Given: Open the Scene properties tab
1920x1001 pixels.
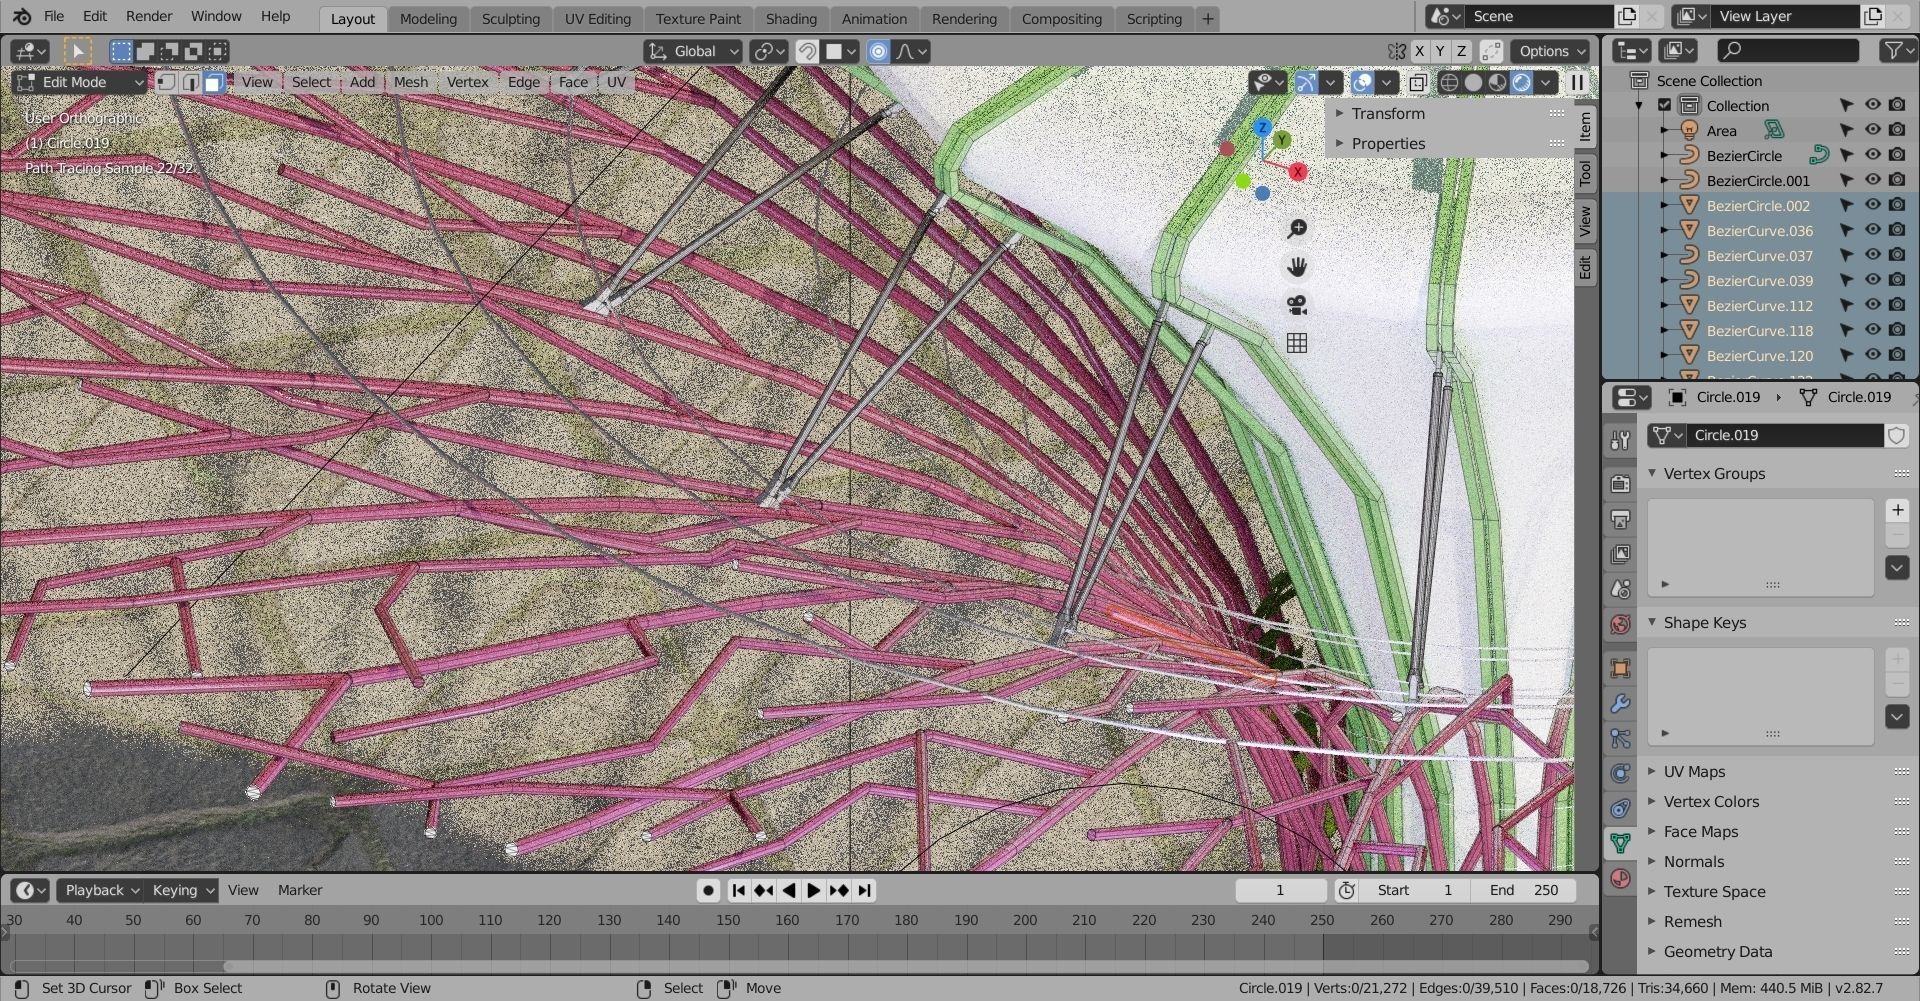Looking at the screenshot, I should coord(1620,589).
